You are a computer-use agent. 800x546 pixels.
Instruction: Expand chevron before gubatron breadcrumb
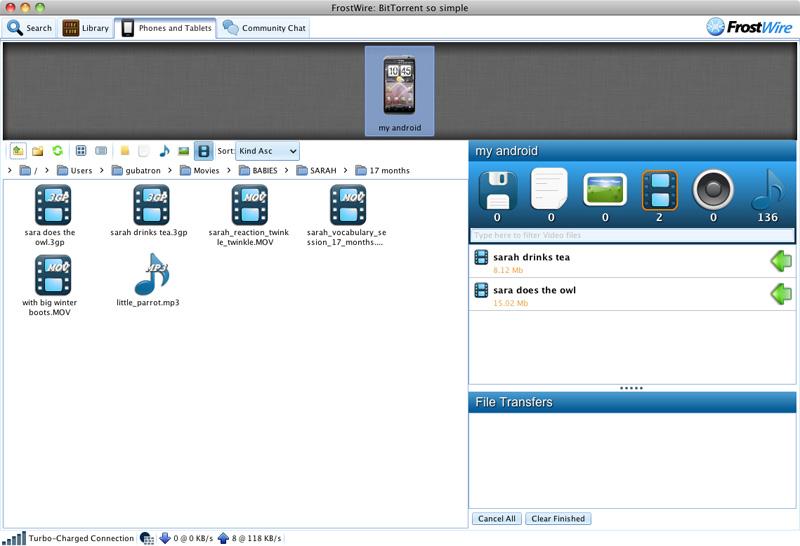tap(102, 170)
